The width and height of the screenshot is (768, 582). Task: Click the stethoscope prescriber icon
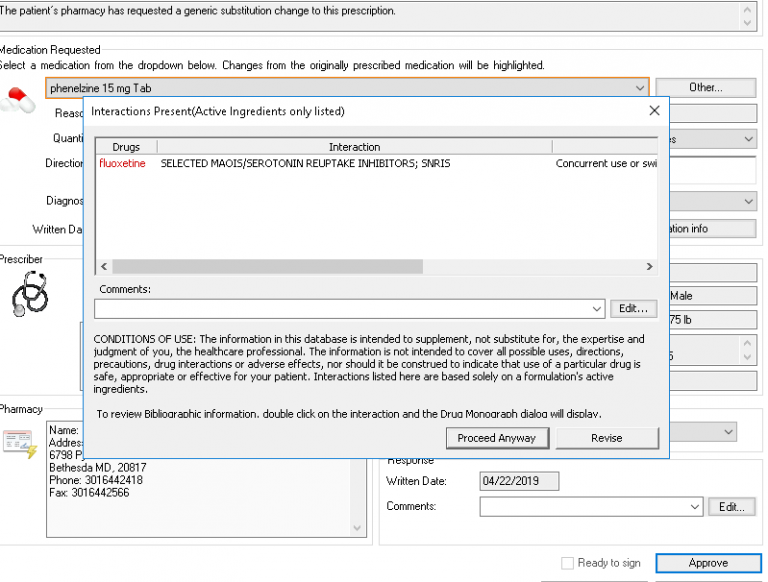pyautogui.click(x=30, y=294)
